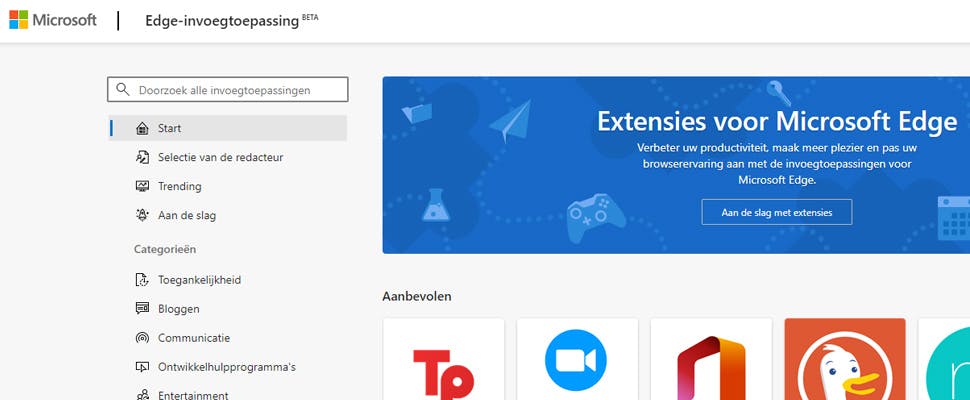Open the red Tp extension card
970x400 pixels.
(444, 359)
